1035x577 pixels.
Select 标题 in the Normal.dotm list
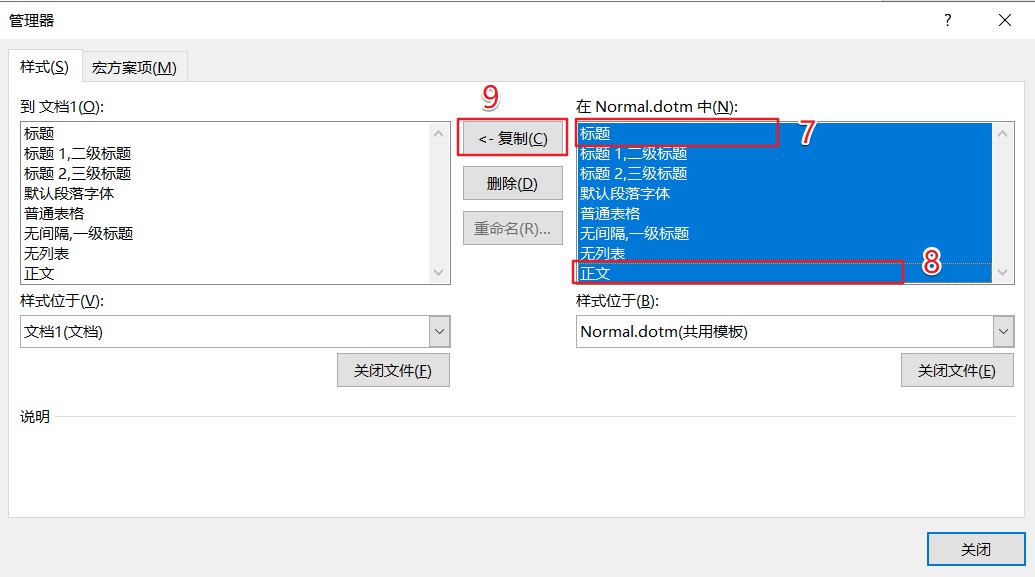click(x=785, y=133)
